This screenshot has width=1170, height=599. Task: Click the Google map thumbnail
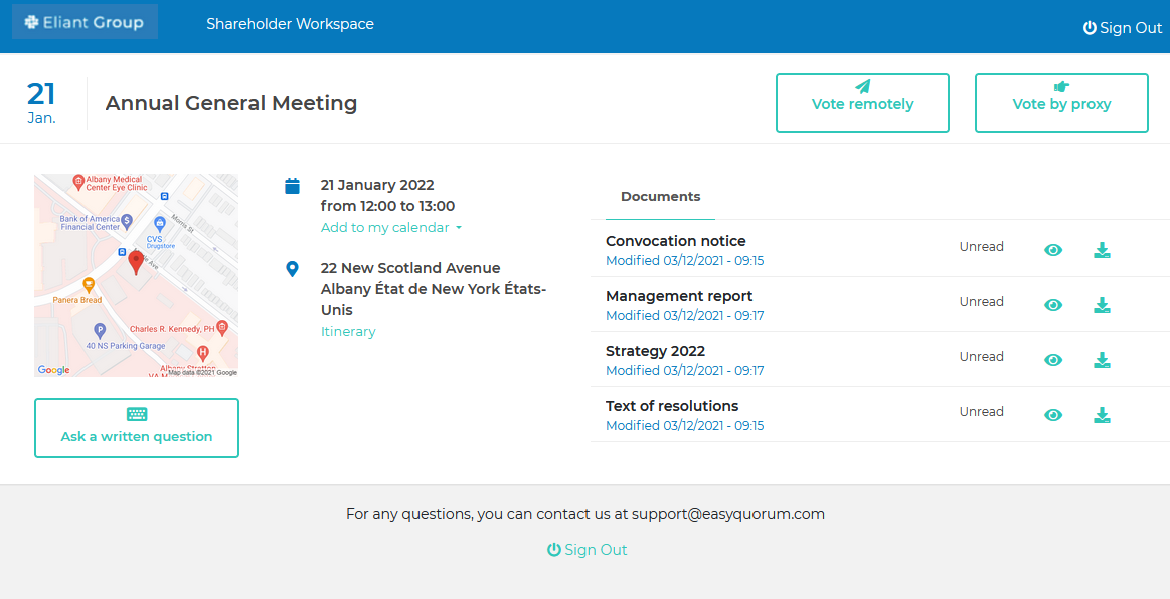tap(136, 276)
